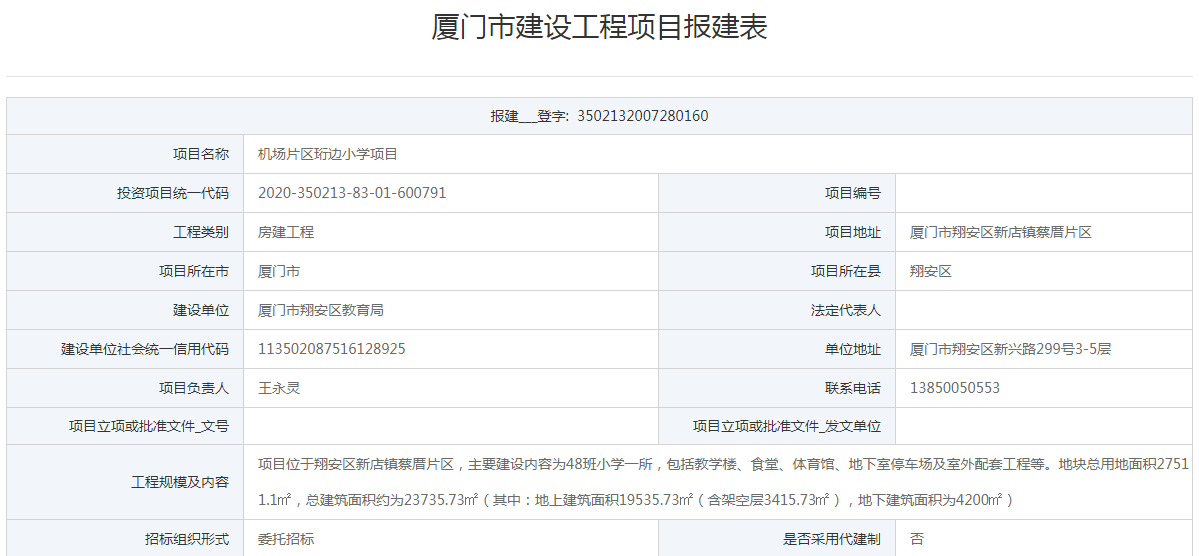Select project name 机场片区珩边小学项目

click(x=328, y=154)
